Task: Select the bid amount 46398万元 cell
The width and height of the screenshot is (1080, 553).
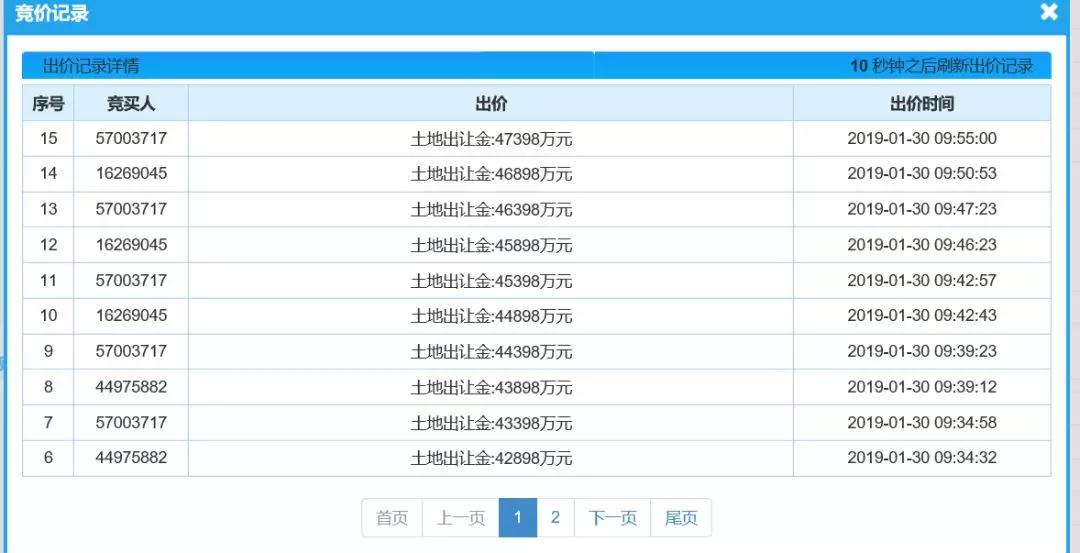Action: [491, 209]
